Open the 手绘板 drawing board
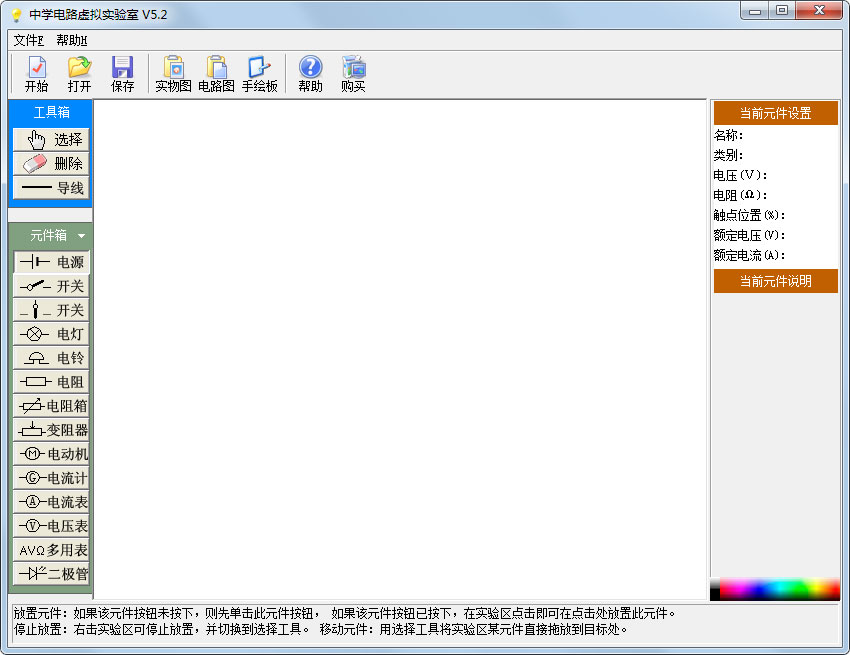Screen dimensions: 850x655 (x=260, y=74)
